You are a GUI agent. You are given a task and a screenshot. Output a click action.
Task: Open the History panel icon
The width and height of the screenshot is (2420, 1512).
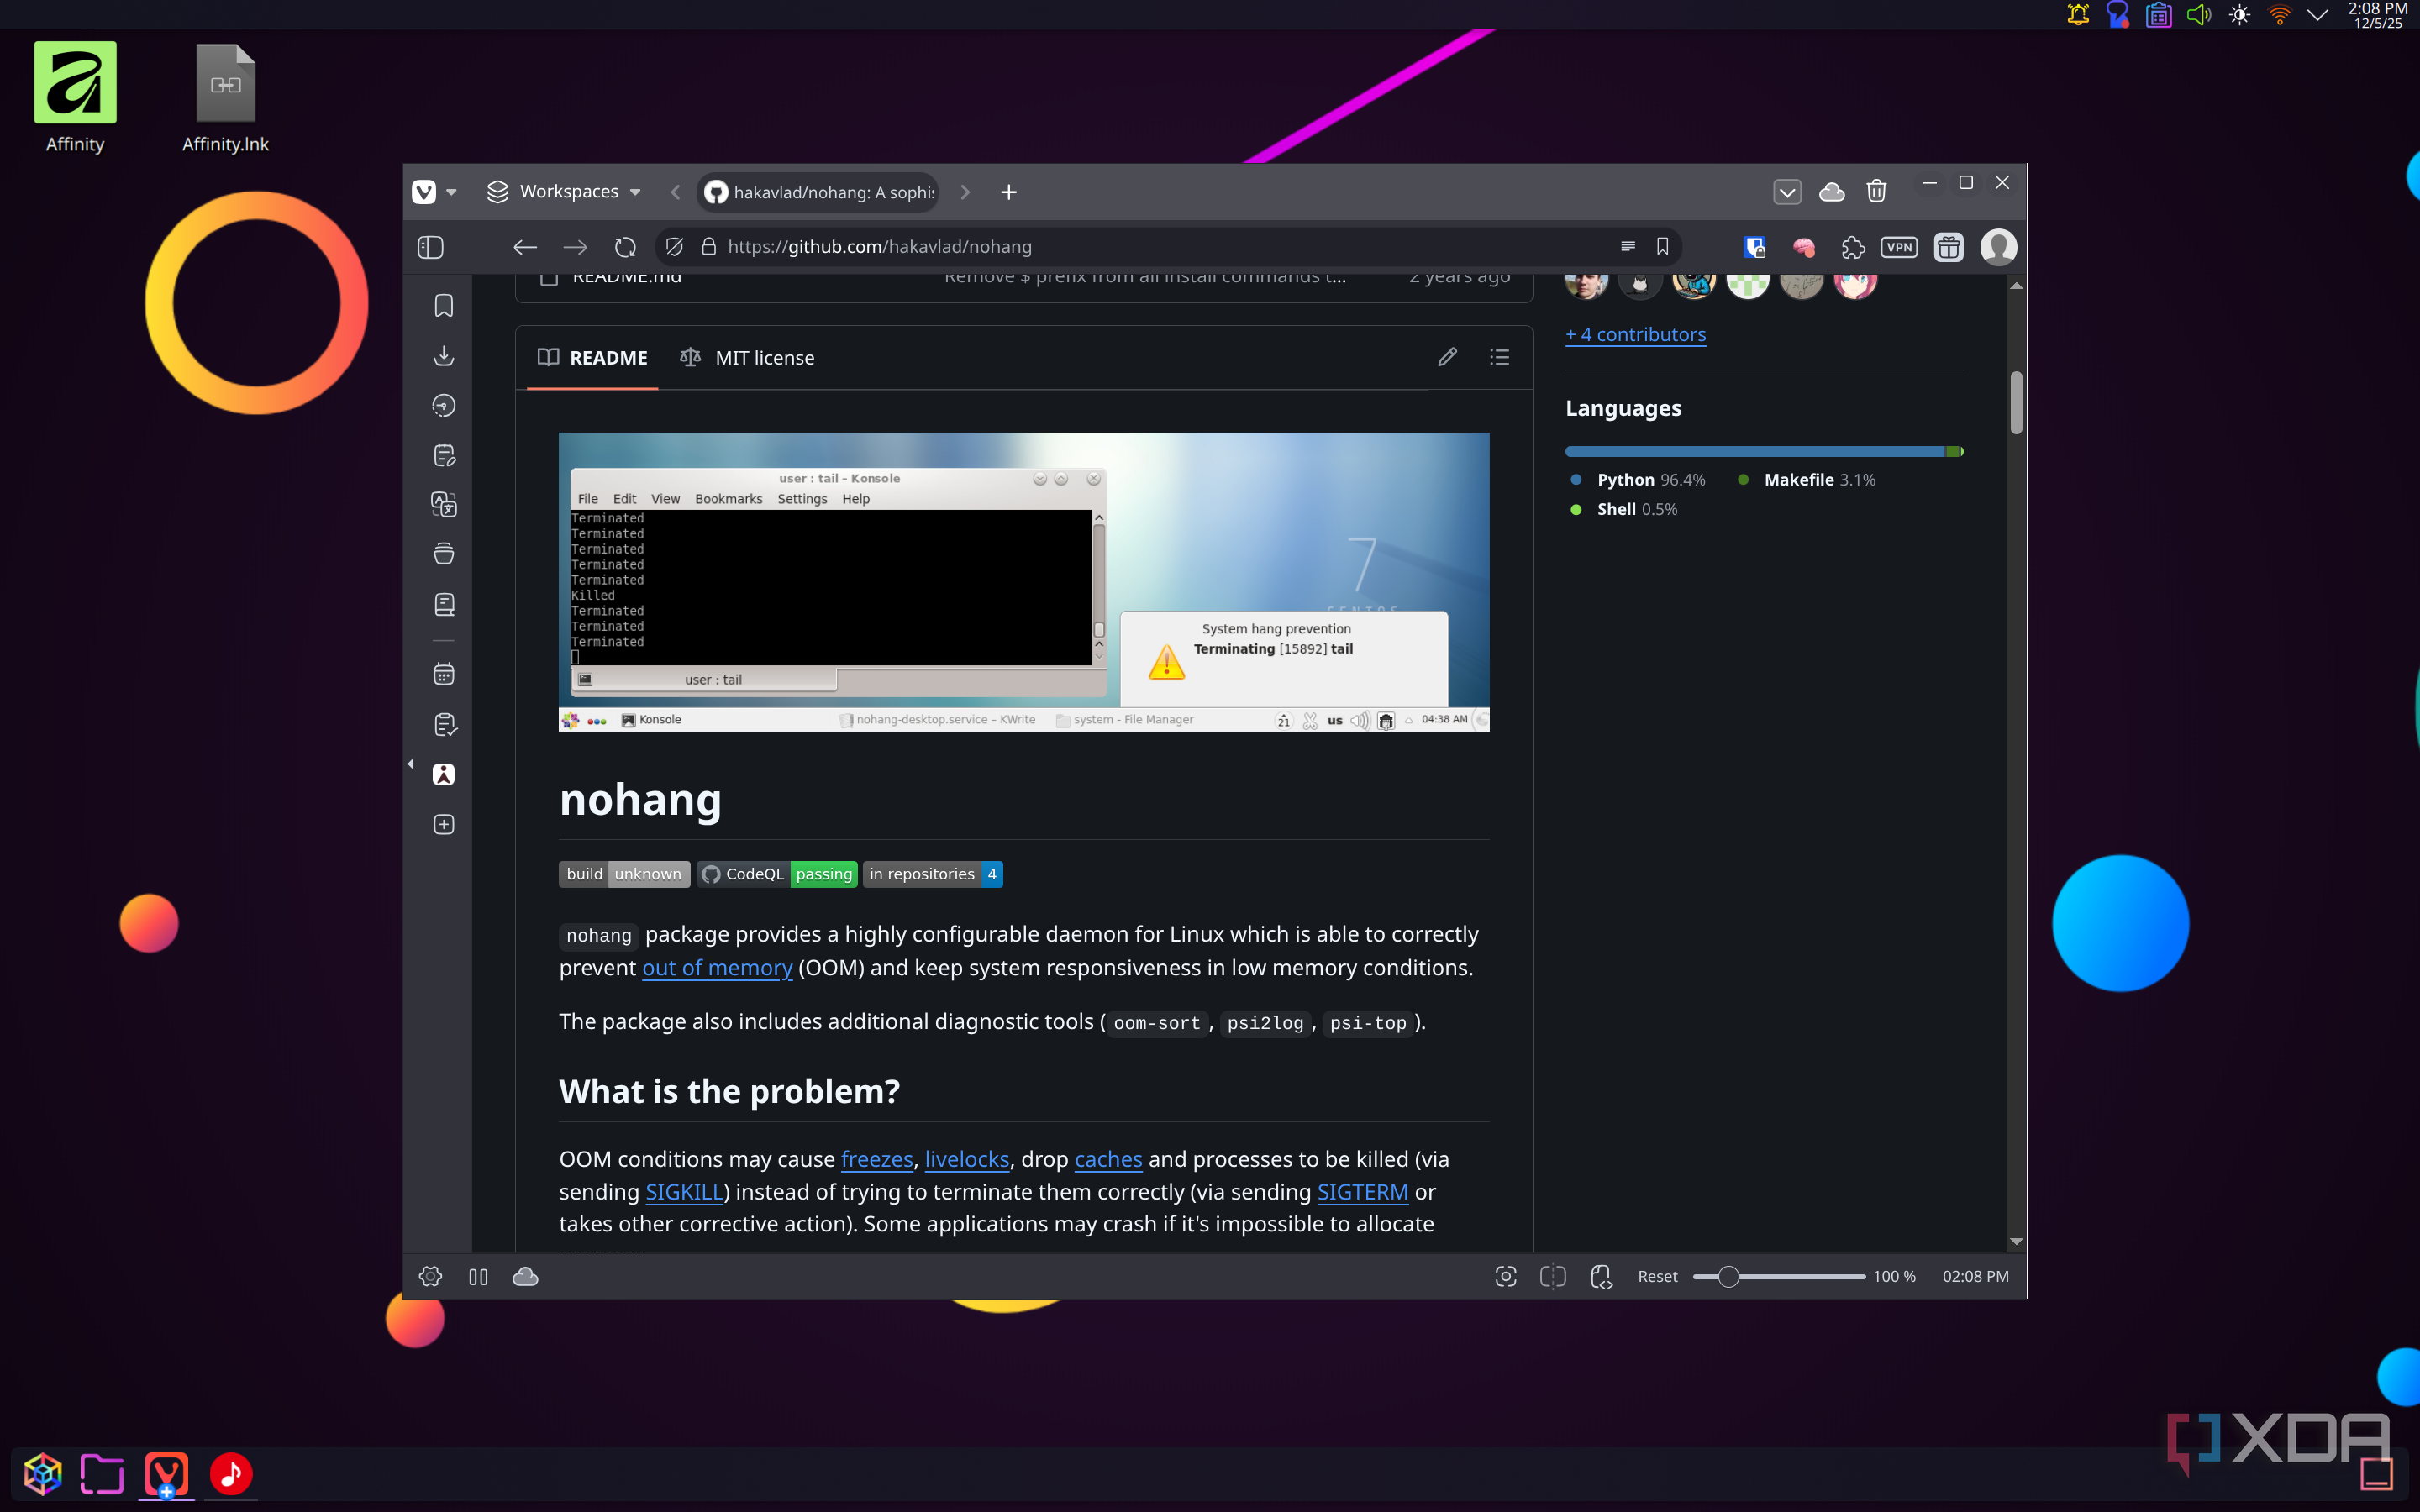click(x=444, y=405)
